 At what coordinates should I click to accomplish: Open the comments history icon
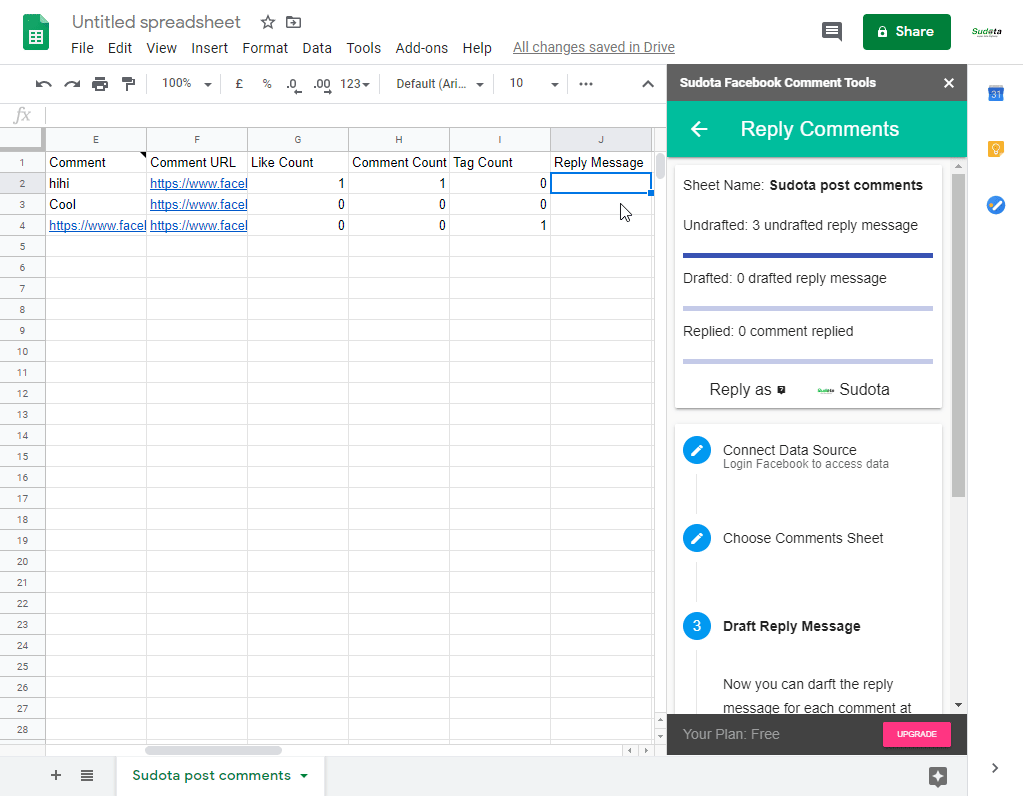click(832, 31)
